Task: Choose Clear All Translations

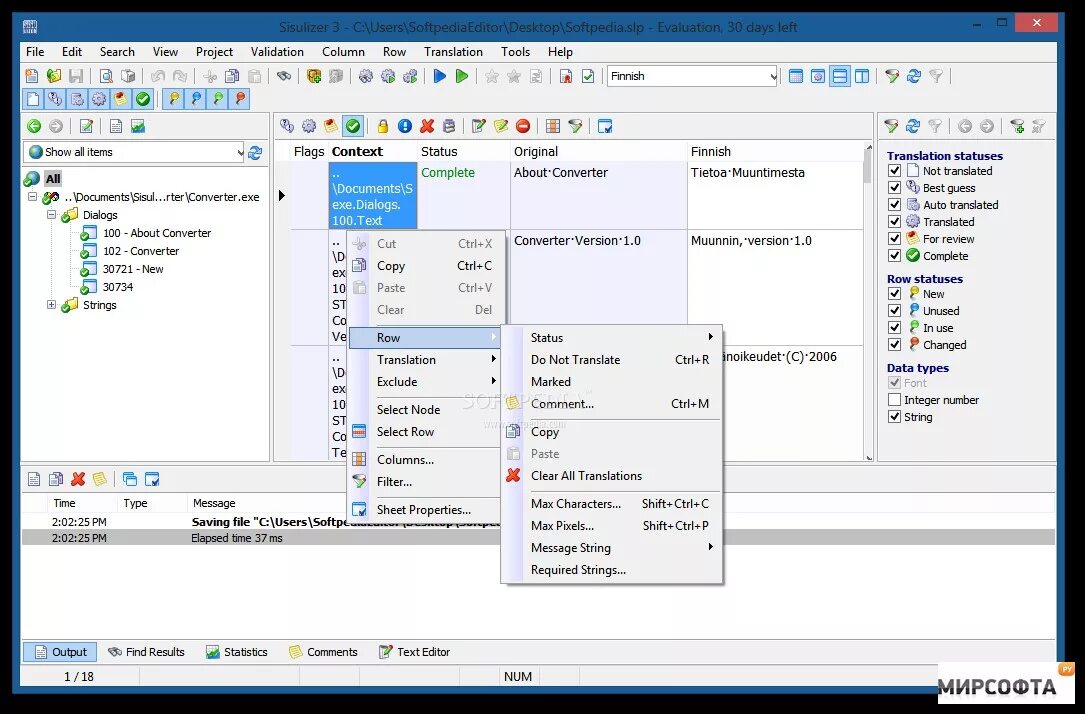Action: click(x=612, y=476)
